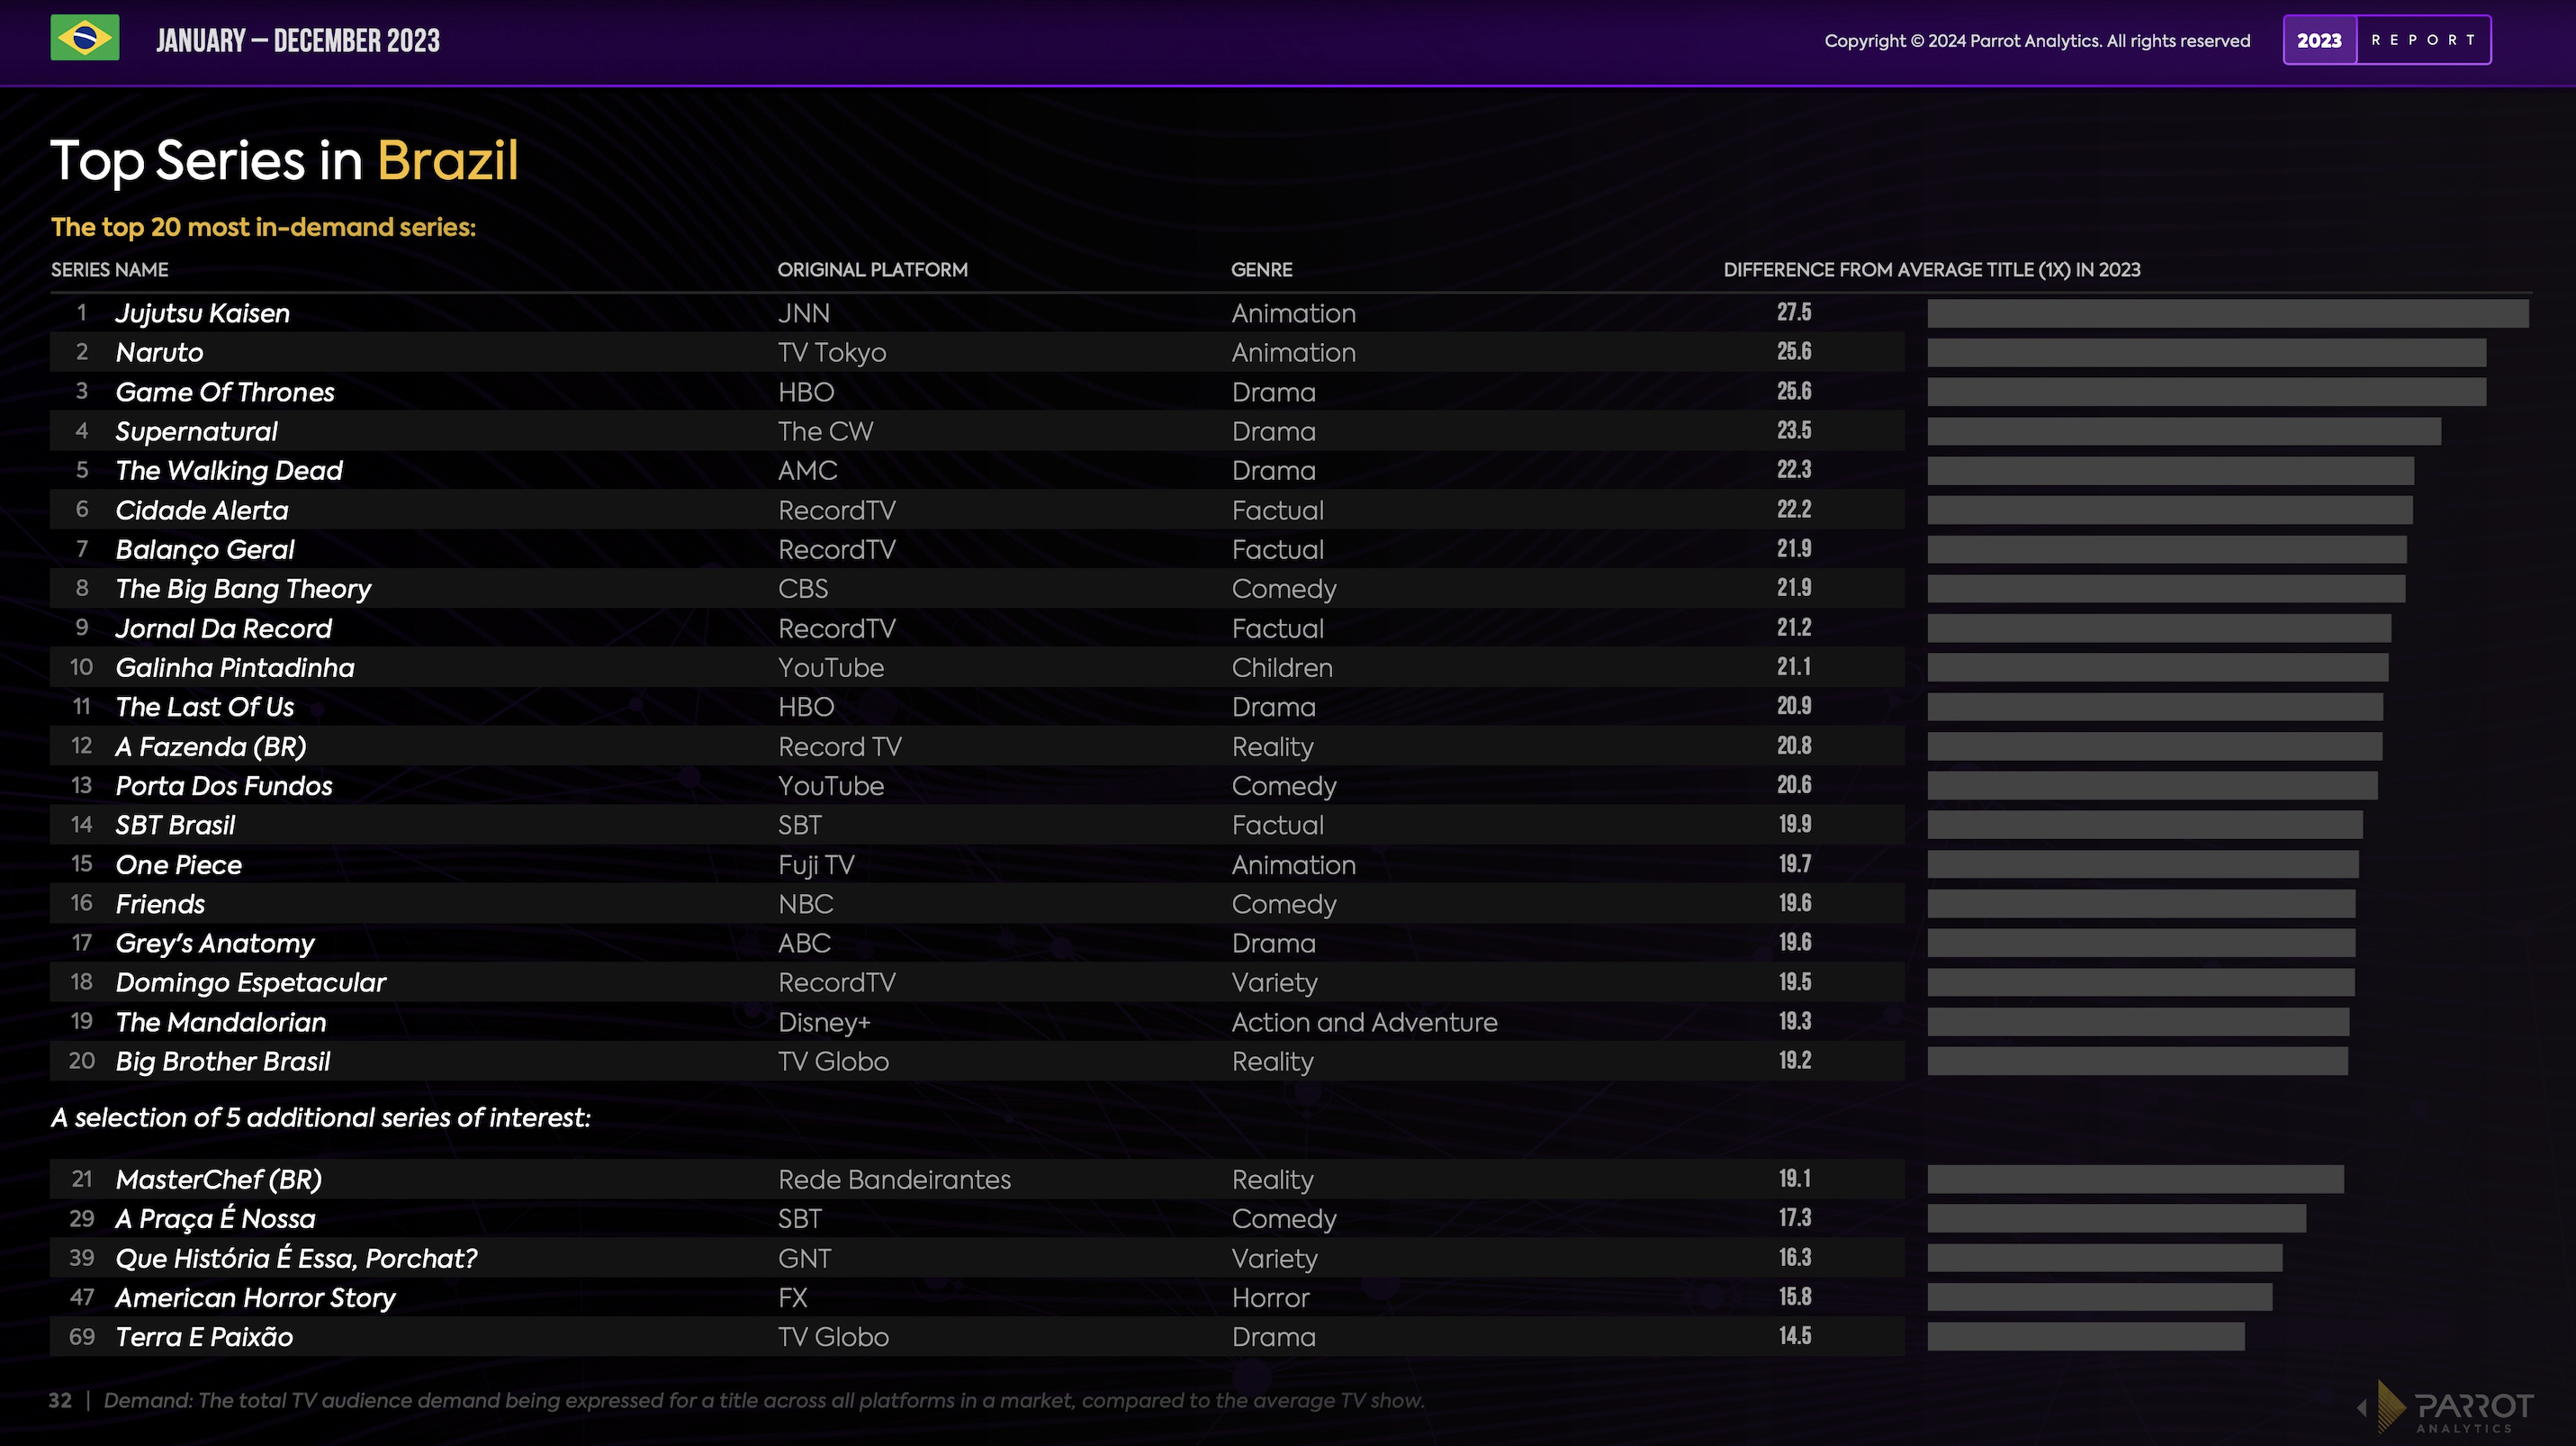
Task: Select the Naruto series name
Action: point(159,353)
